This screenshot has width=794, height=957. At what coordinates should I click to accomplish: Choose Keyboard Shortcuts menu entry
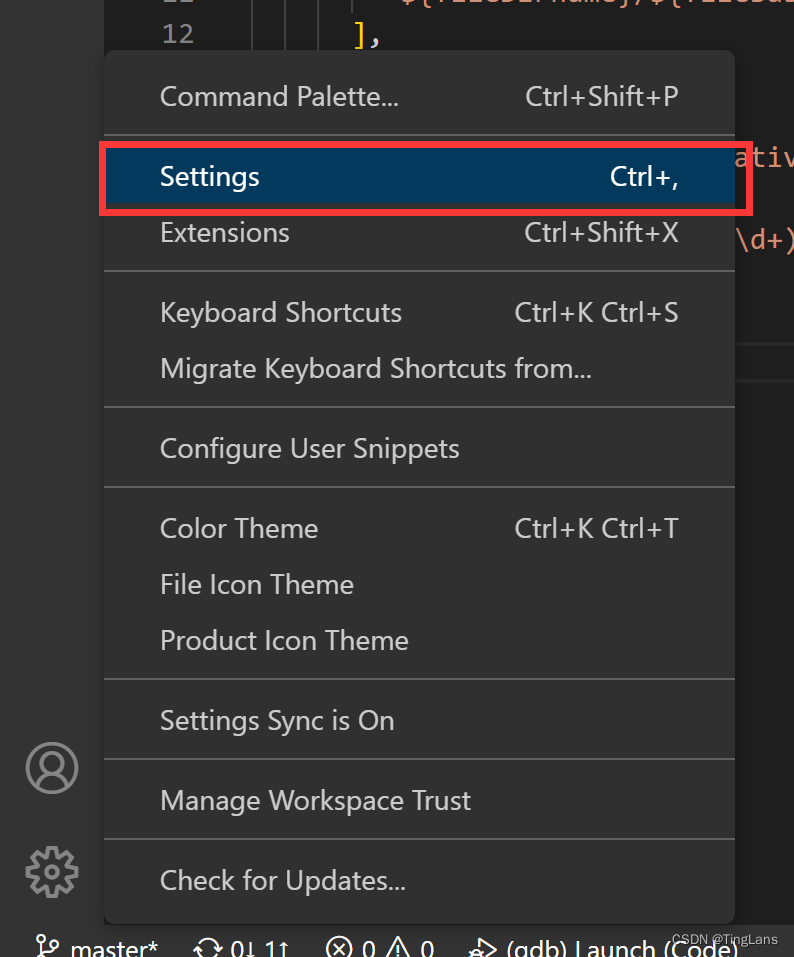point(419,312)
